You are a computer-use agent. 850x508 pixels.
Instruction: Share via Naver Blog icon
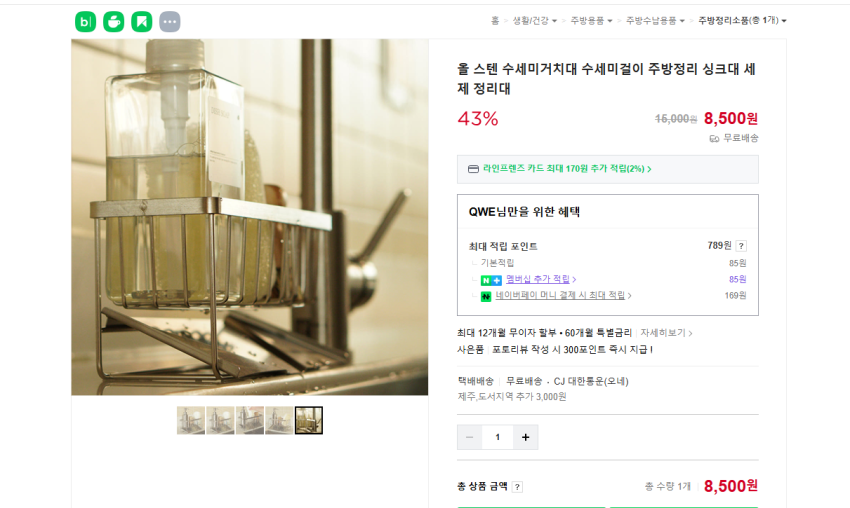(86, 22)
